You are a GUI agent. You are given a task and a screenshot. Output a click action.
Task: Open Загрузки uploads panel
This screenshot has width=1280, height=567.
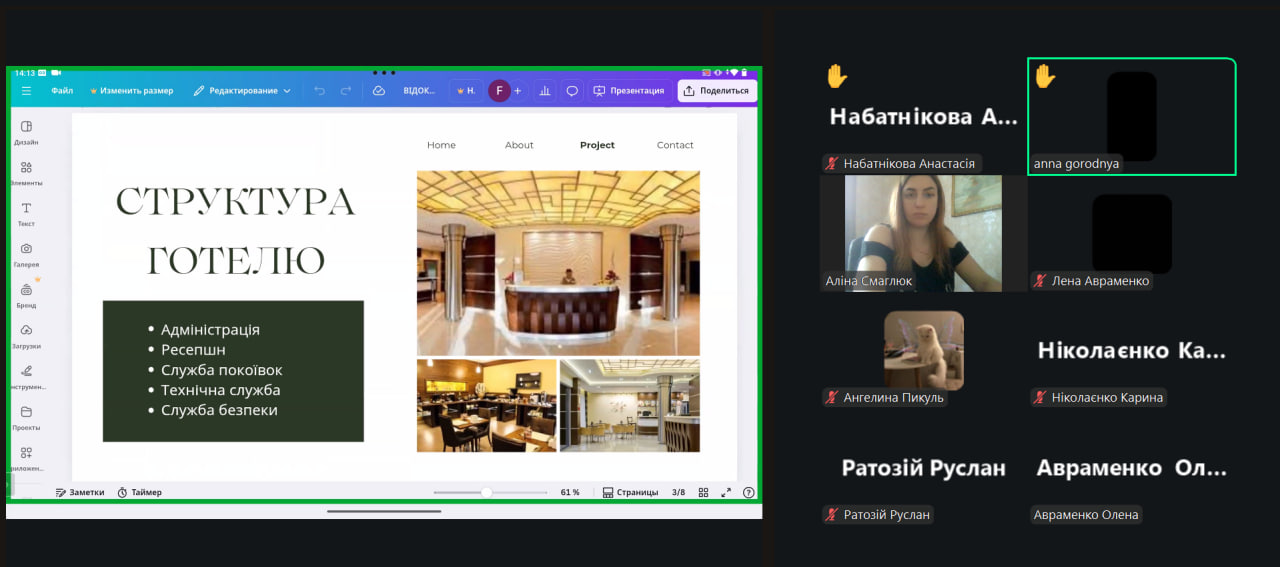tap(26, 335)
